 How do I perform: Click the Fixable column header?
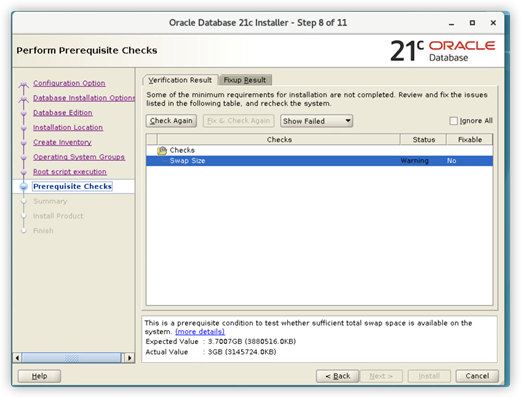pyautogui.click(x=470, y=139)
